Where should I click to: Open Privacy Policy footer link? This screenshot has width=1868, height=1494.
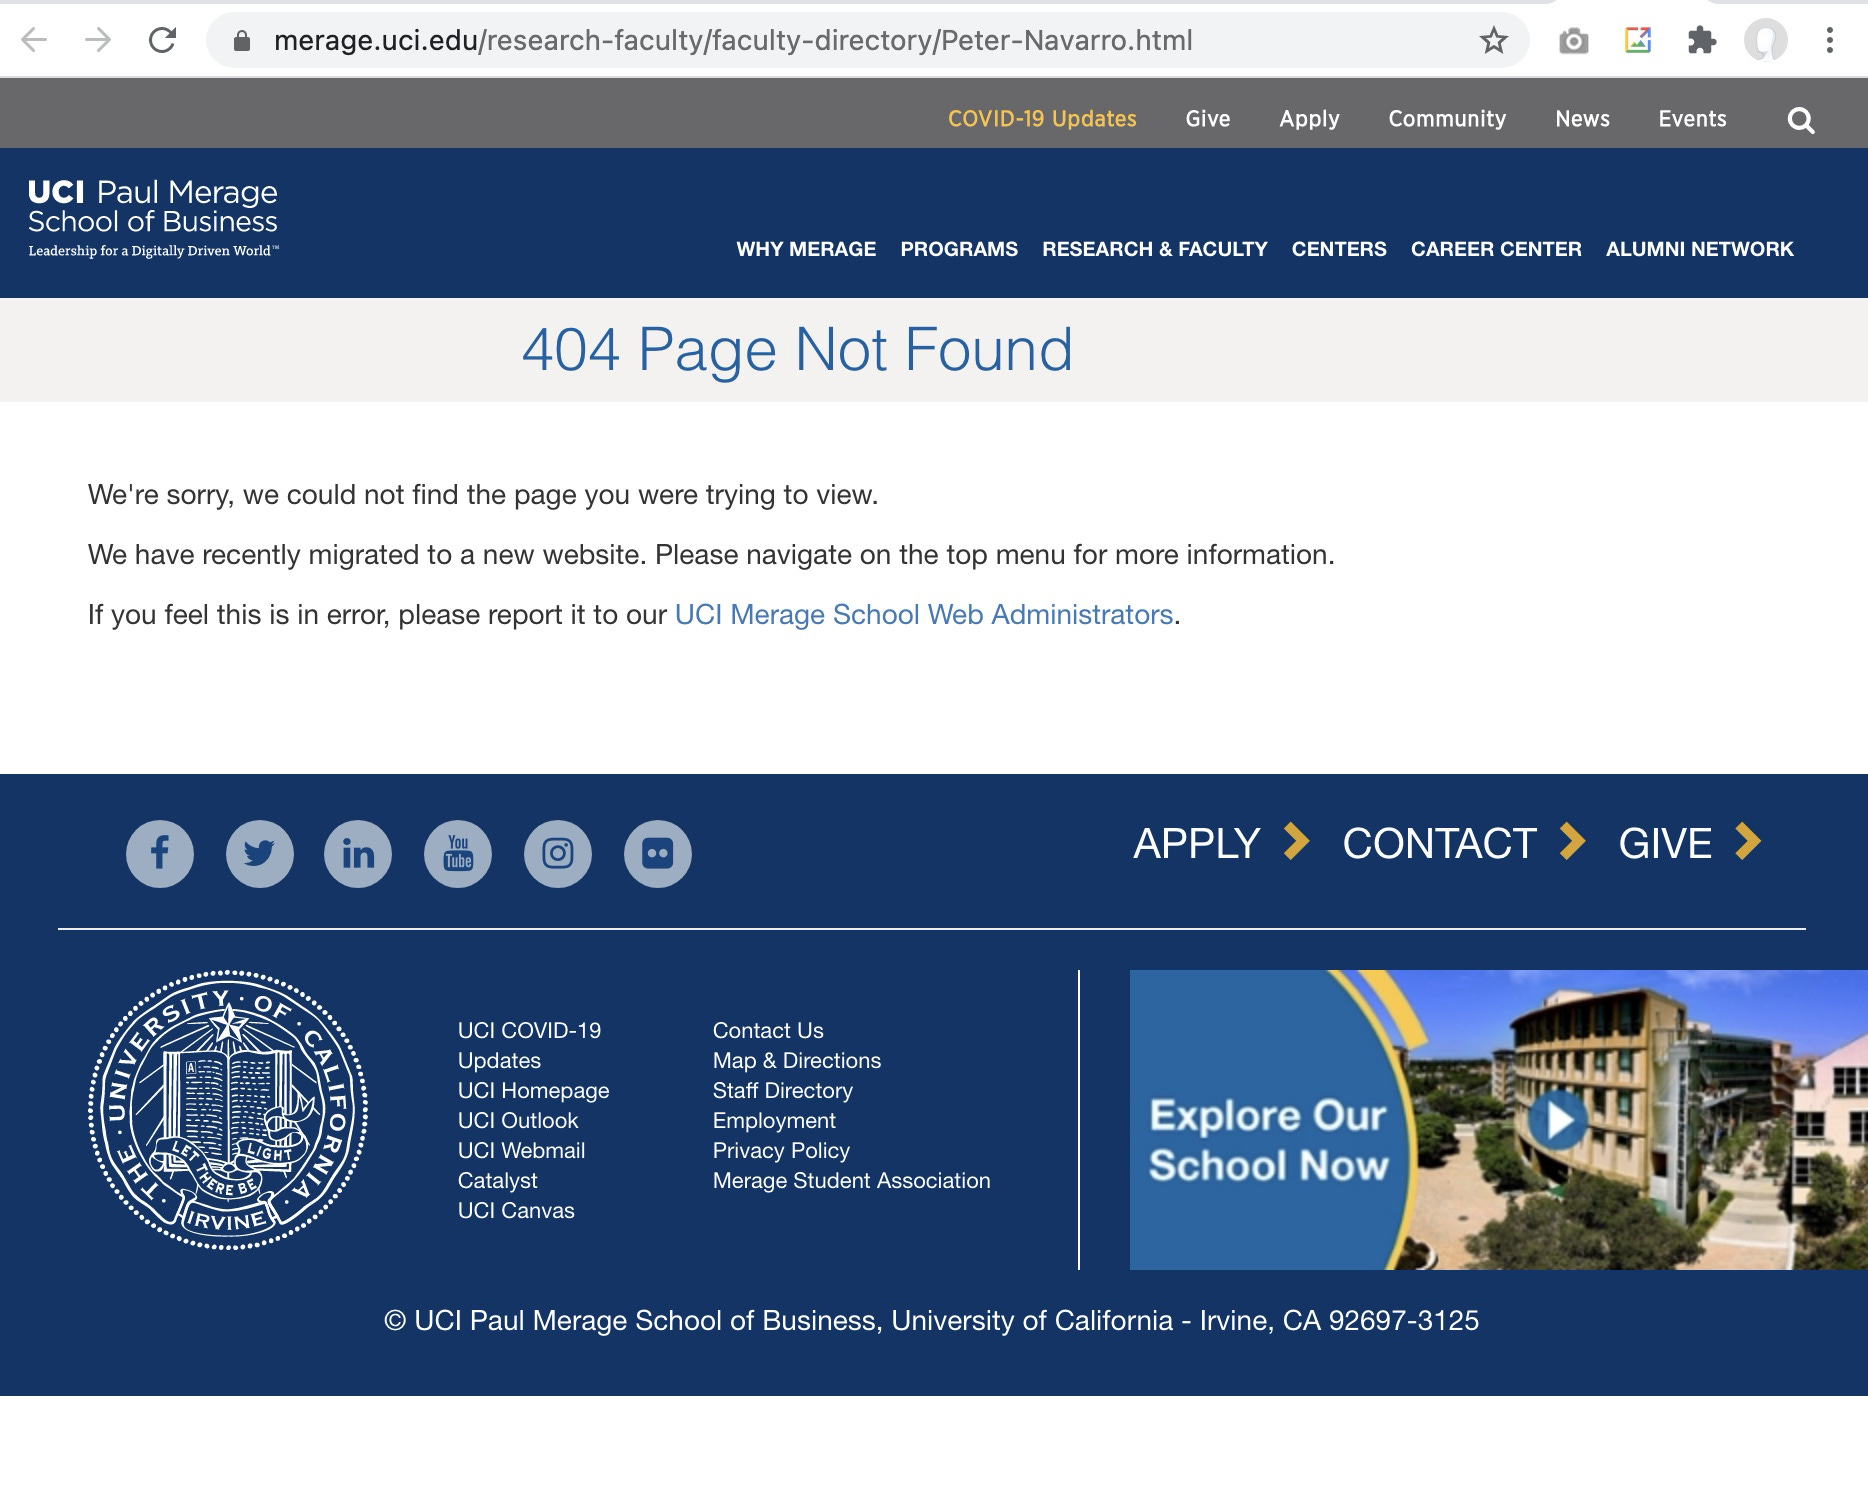[781, 1150]
